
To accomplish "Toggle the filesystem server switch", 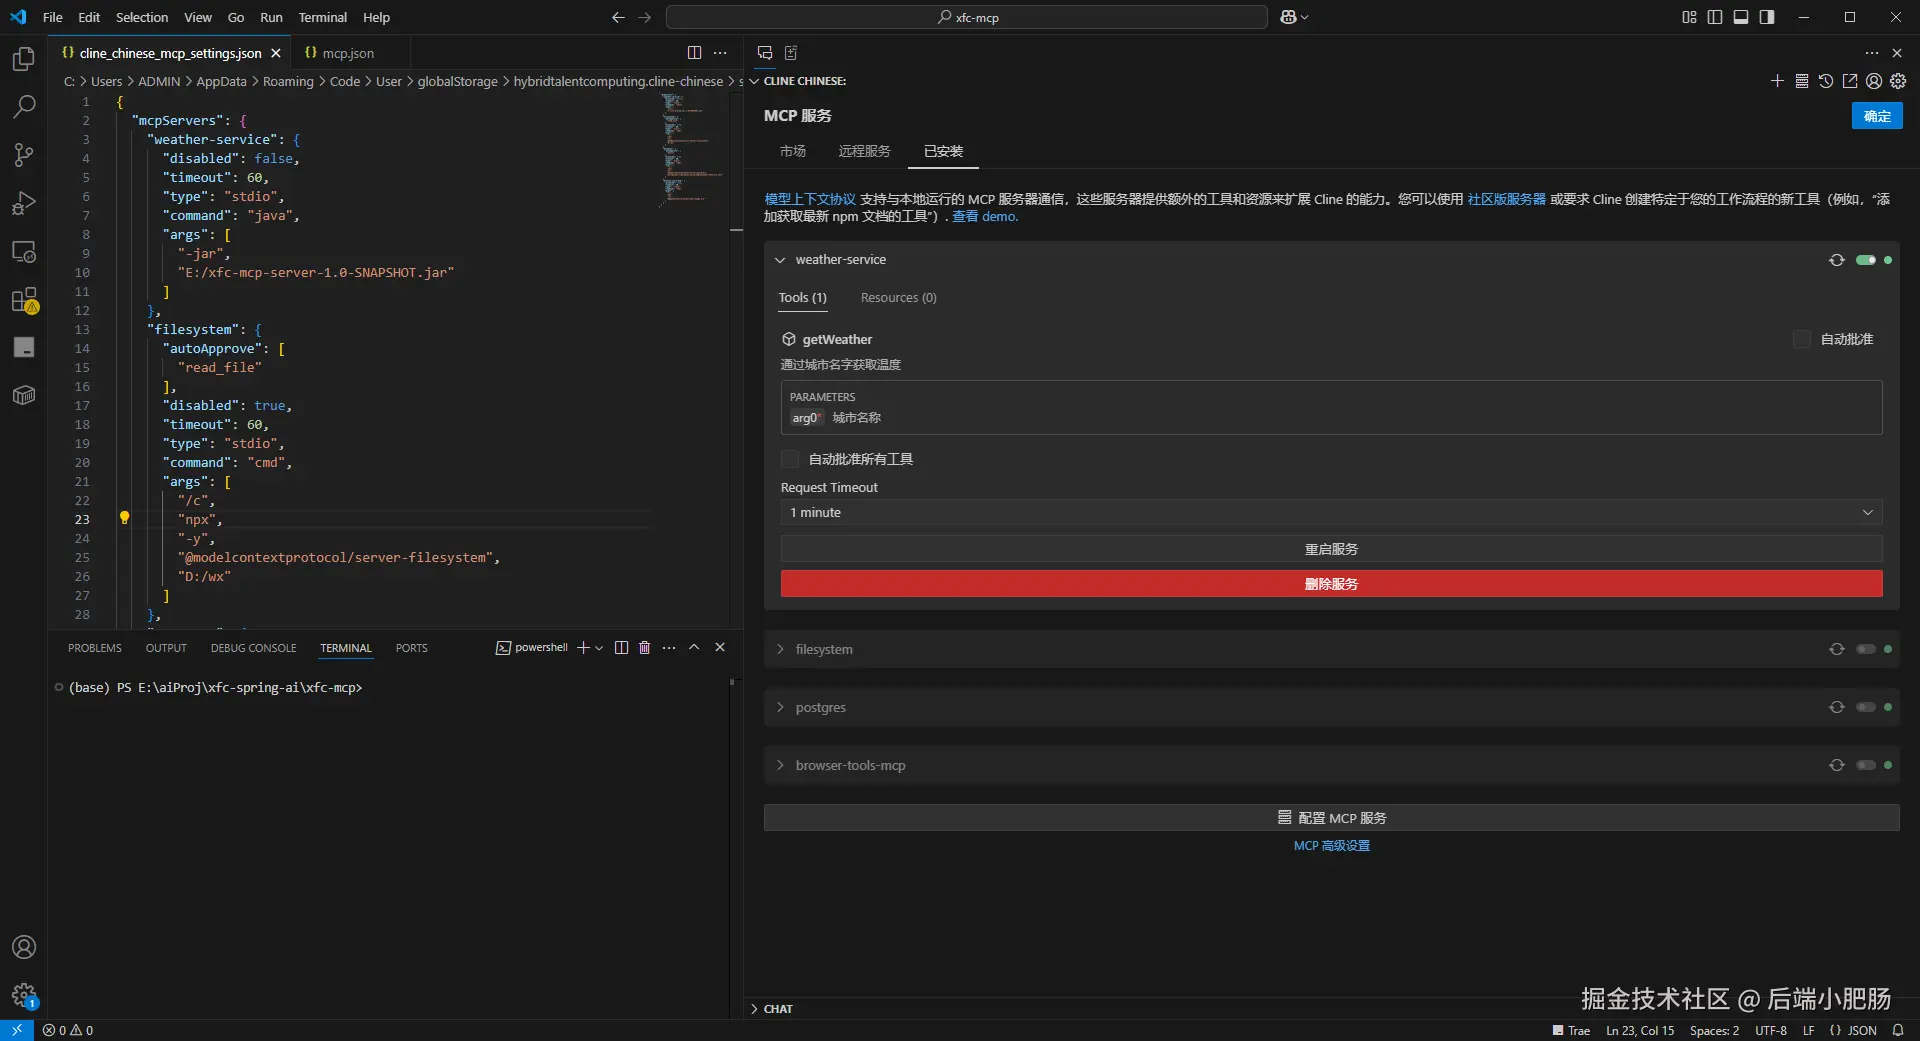I will coord(1866,649).
